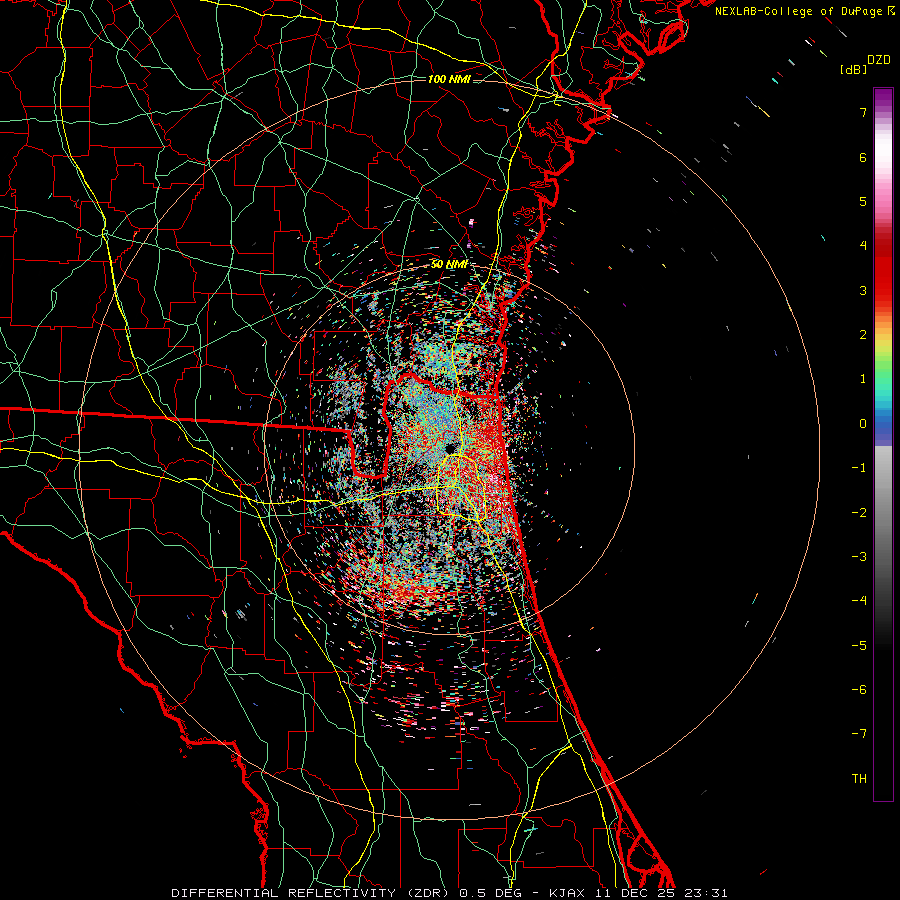The height and width of the screenshot is (900, 900).
Task: Click the legend value "4"
Action: (863, 246)
